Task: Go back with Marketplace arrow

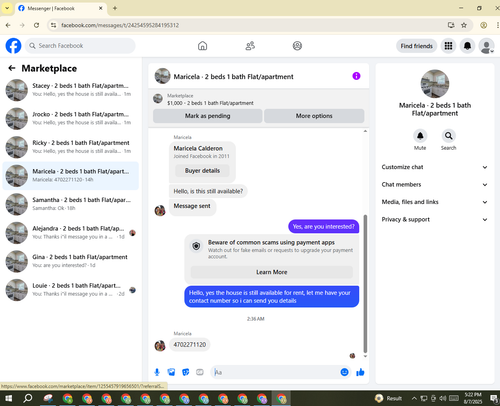Action: pyautogui.click(x=12, y=68)
